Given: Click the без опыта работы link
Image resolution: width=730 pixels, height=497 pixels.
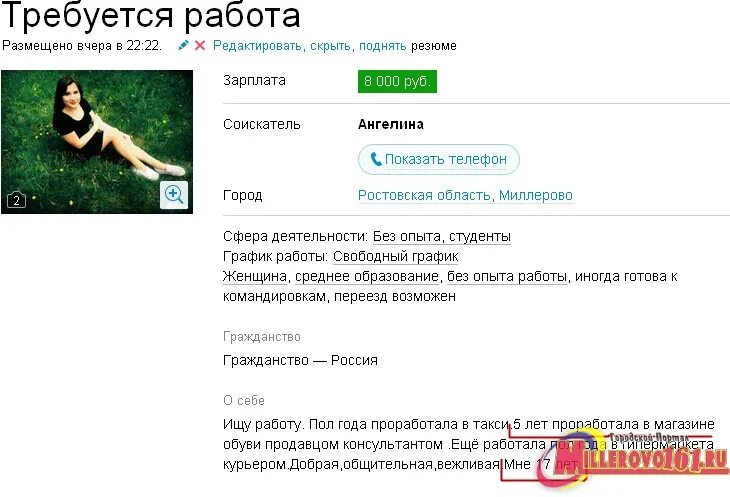Looking at the screenshot, I should click(x=507, y=276).
